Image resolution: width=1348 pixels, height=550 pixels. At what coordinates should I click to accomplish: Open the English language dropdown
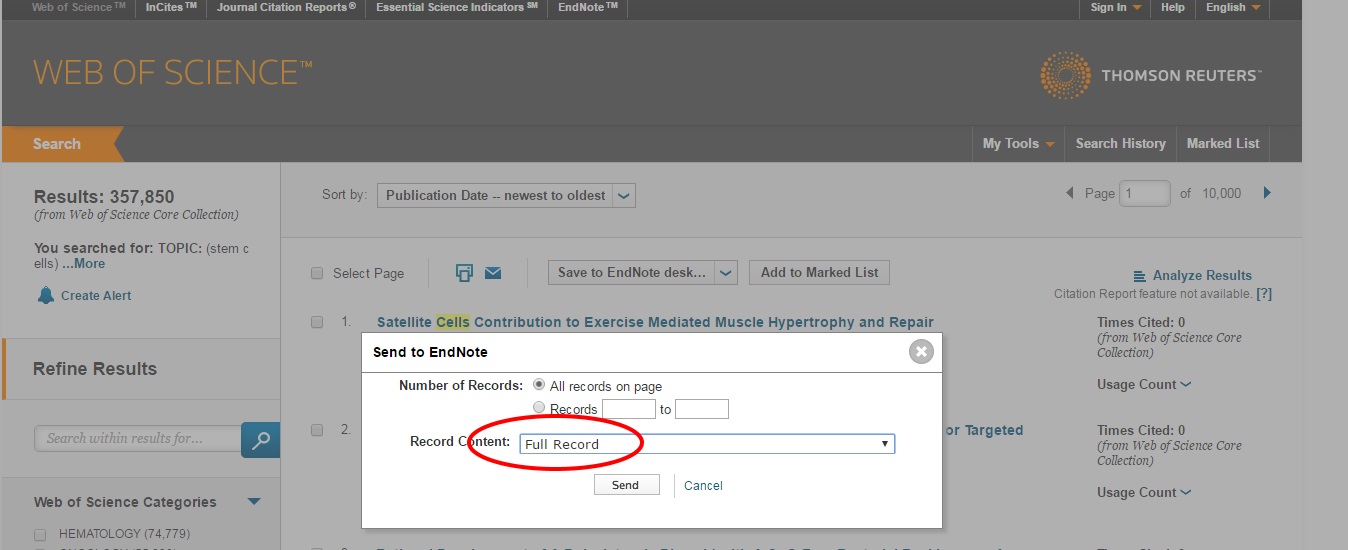tap(1233, 7)
